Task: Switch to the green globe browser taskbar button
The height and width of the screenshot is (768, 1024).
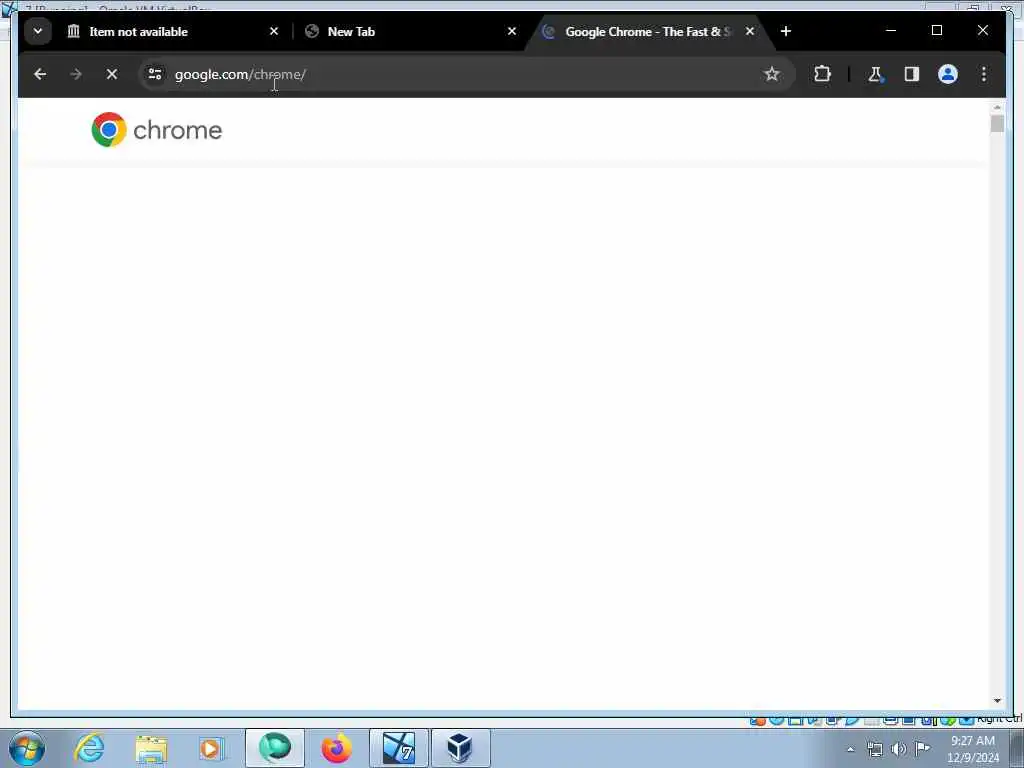Action: pyautogui.click(x=275, y=748)
